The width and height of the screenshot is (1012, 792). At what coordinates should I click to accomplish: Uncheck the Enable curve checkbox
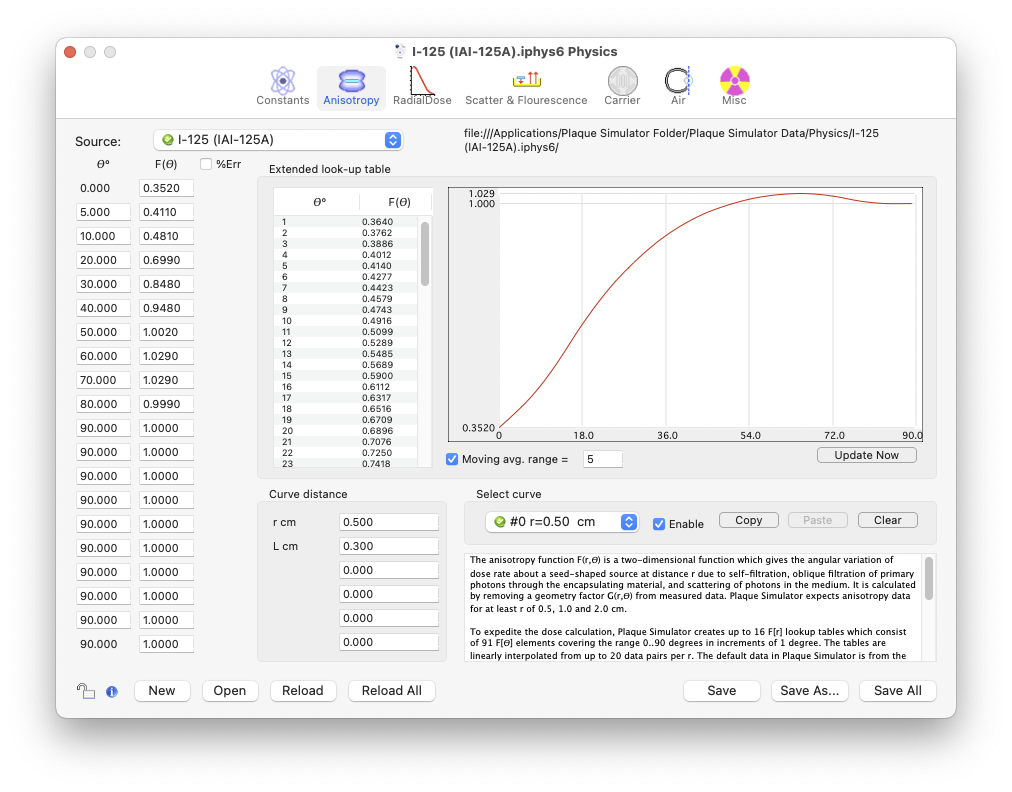point(659,524)
